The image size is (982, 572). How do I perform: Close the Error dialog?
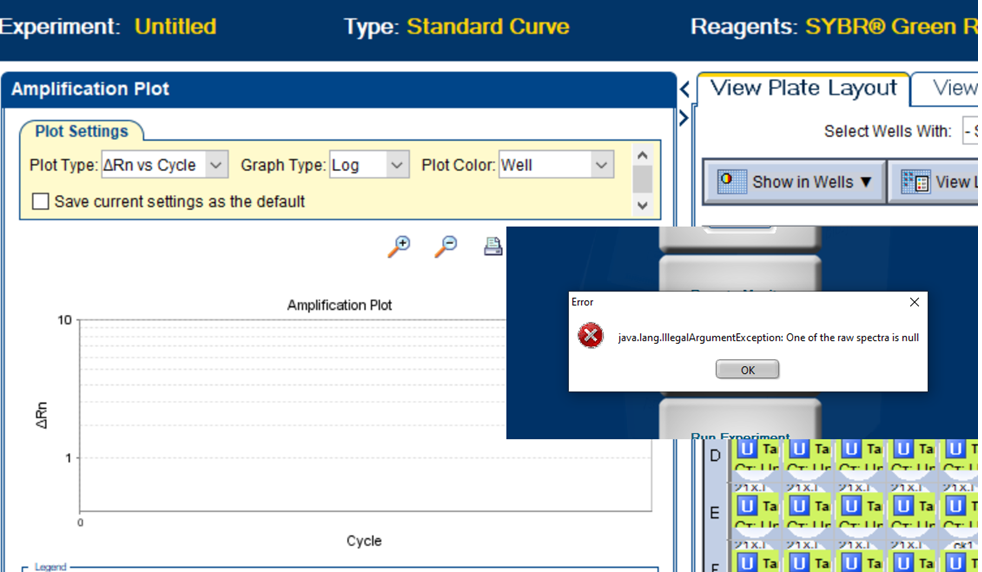point(914,302)
